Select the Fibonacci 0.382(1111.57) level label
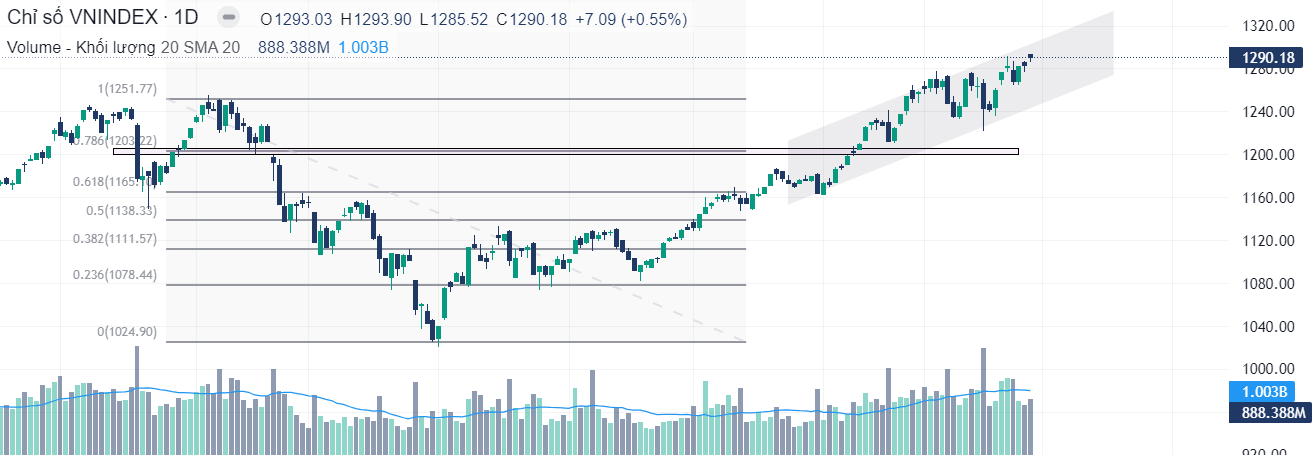This screenshot has height=455, width=1312. click(x=116, y=239)
